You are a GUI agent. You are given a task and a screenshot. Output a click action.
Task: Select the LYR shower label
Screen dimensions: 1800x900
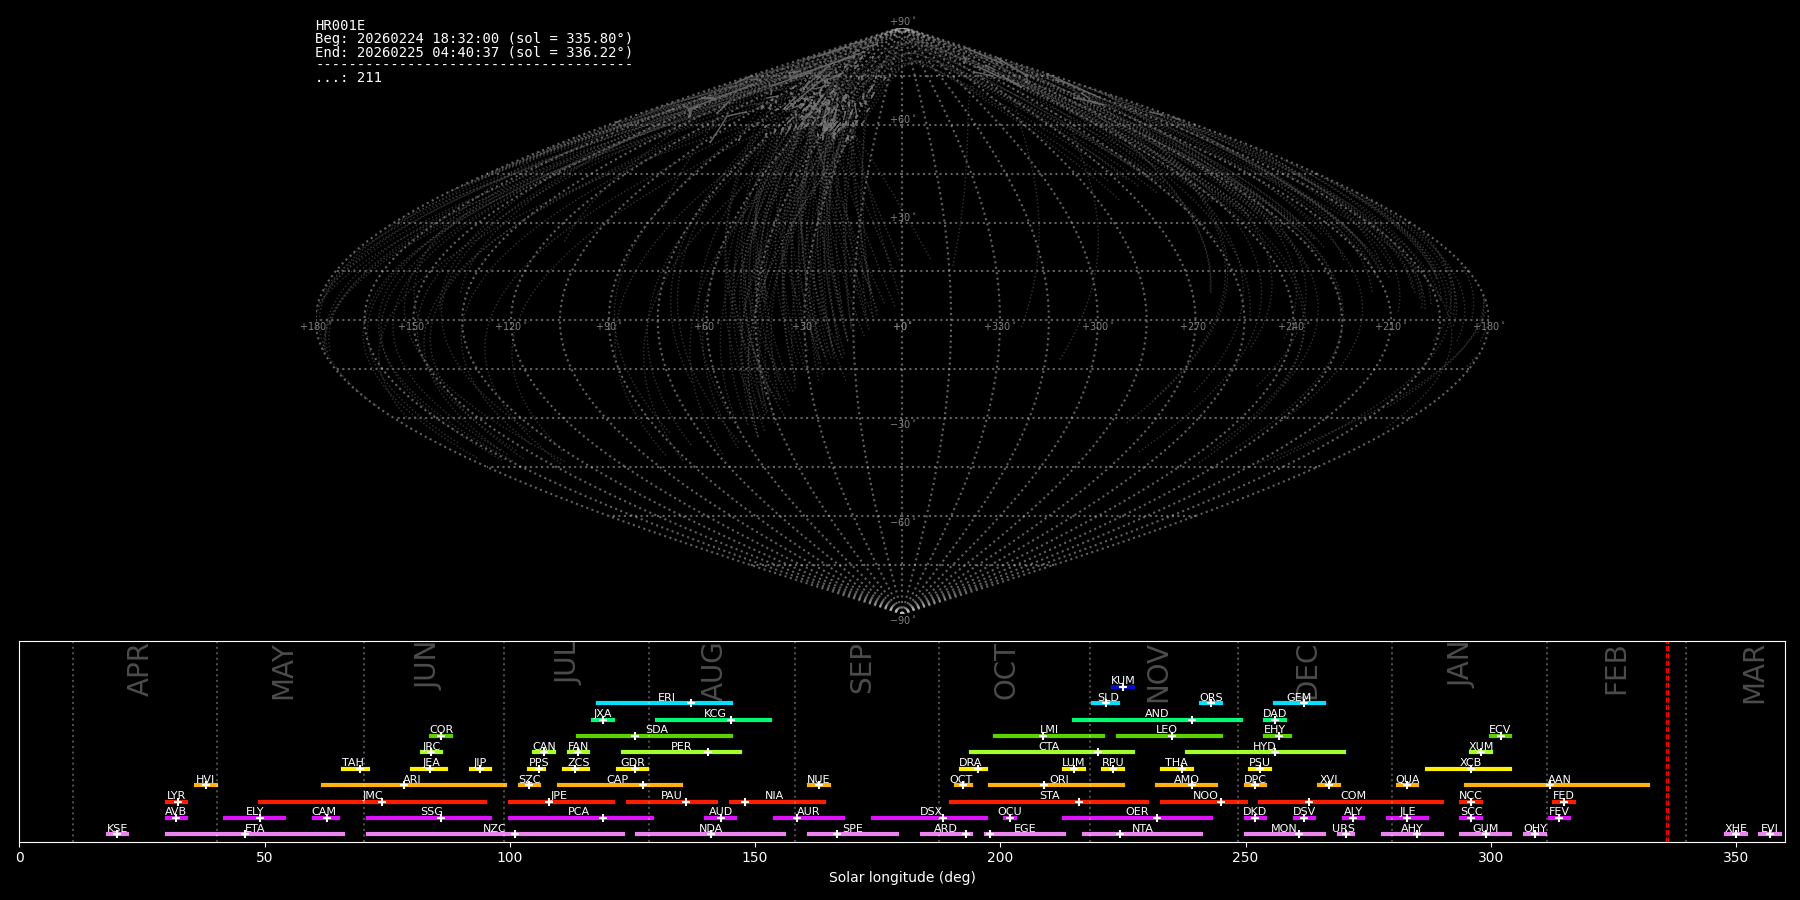point(176,796)
